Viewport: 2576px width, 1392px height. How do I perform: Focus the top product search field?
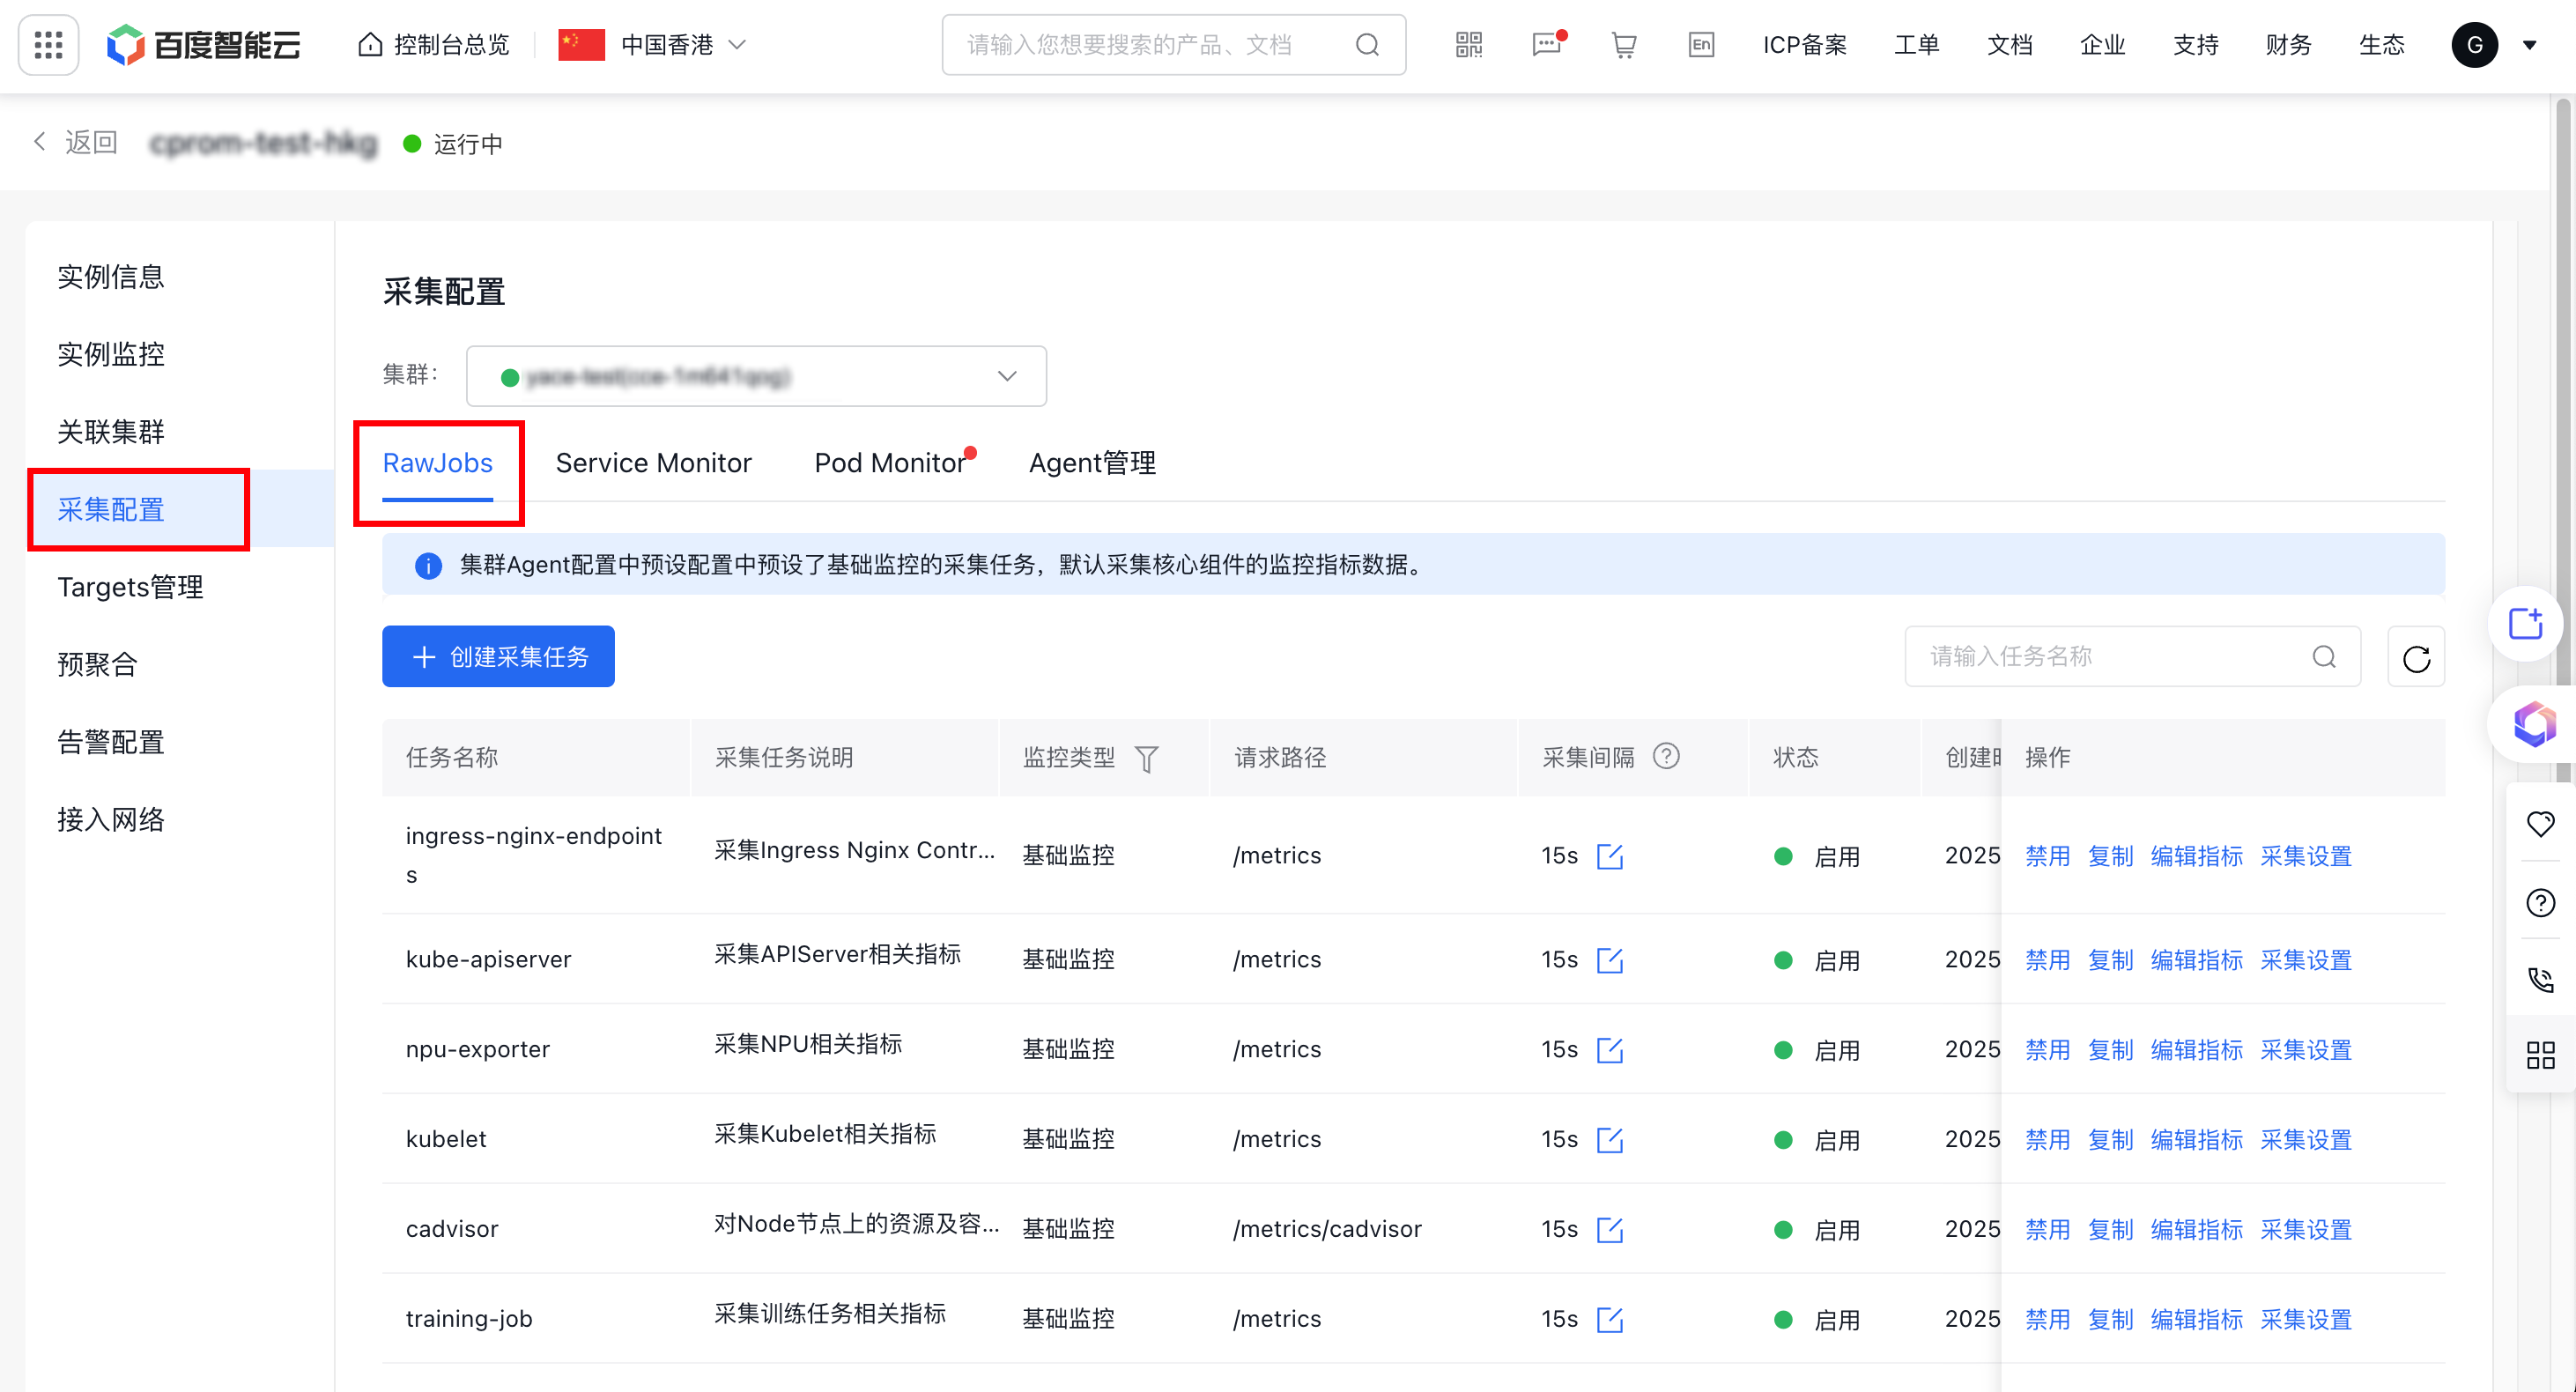[1173, 45]
